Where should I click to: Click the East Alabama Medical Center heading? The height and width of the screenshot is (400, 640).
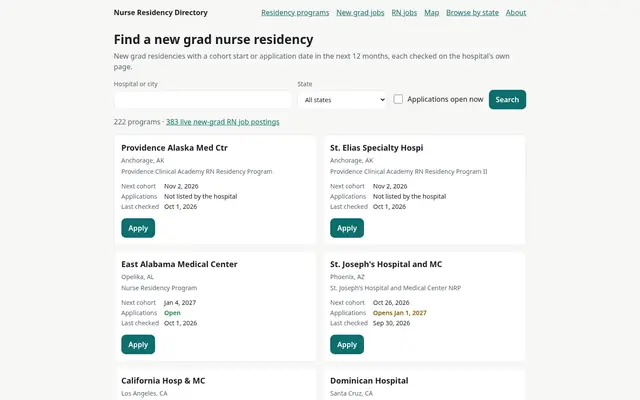(179, 264)
